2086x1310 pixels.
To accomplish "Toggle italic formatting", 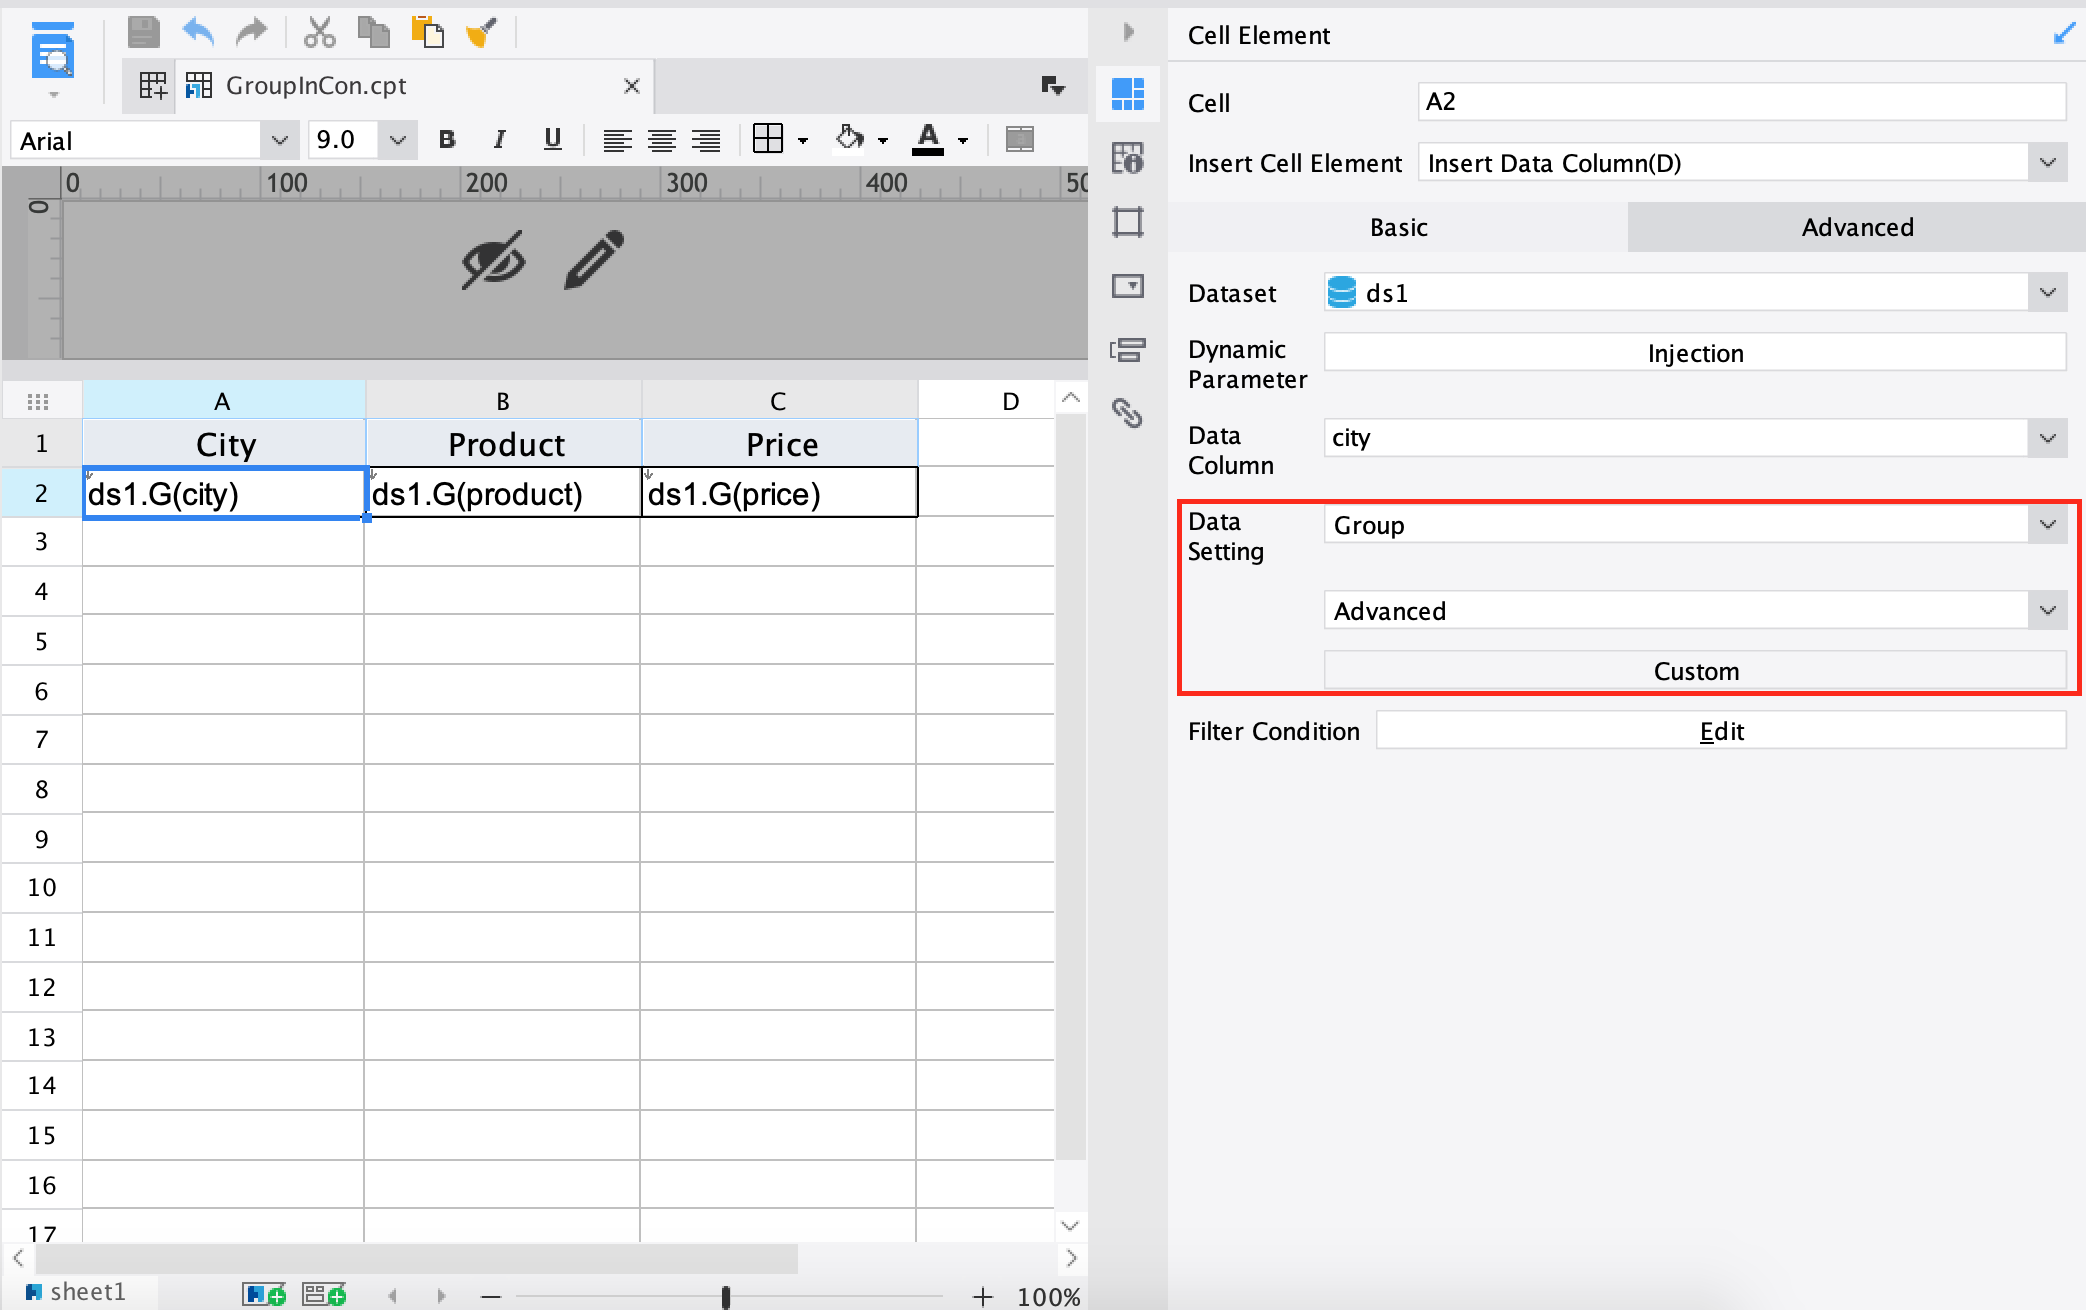I will (499, 139).
